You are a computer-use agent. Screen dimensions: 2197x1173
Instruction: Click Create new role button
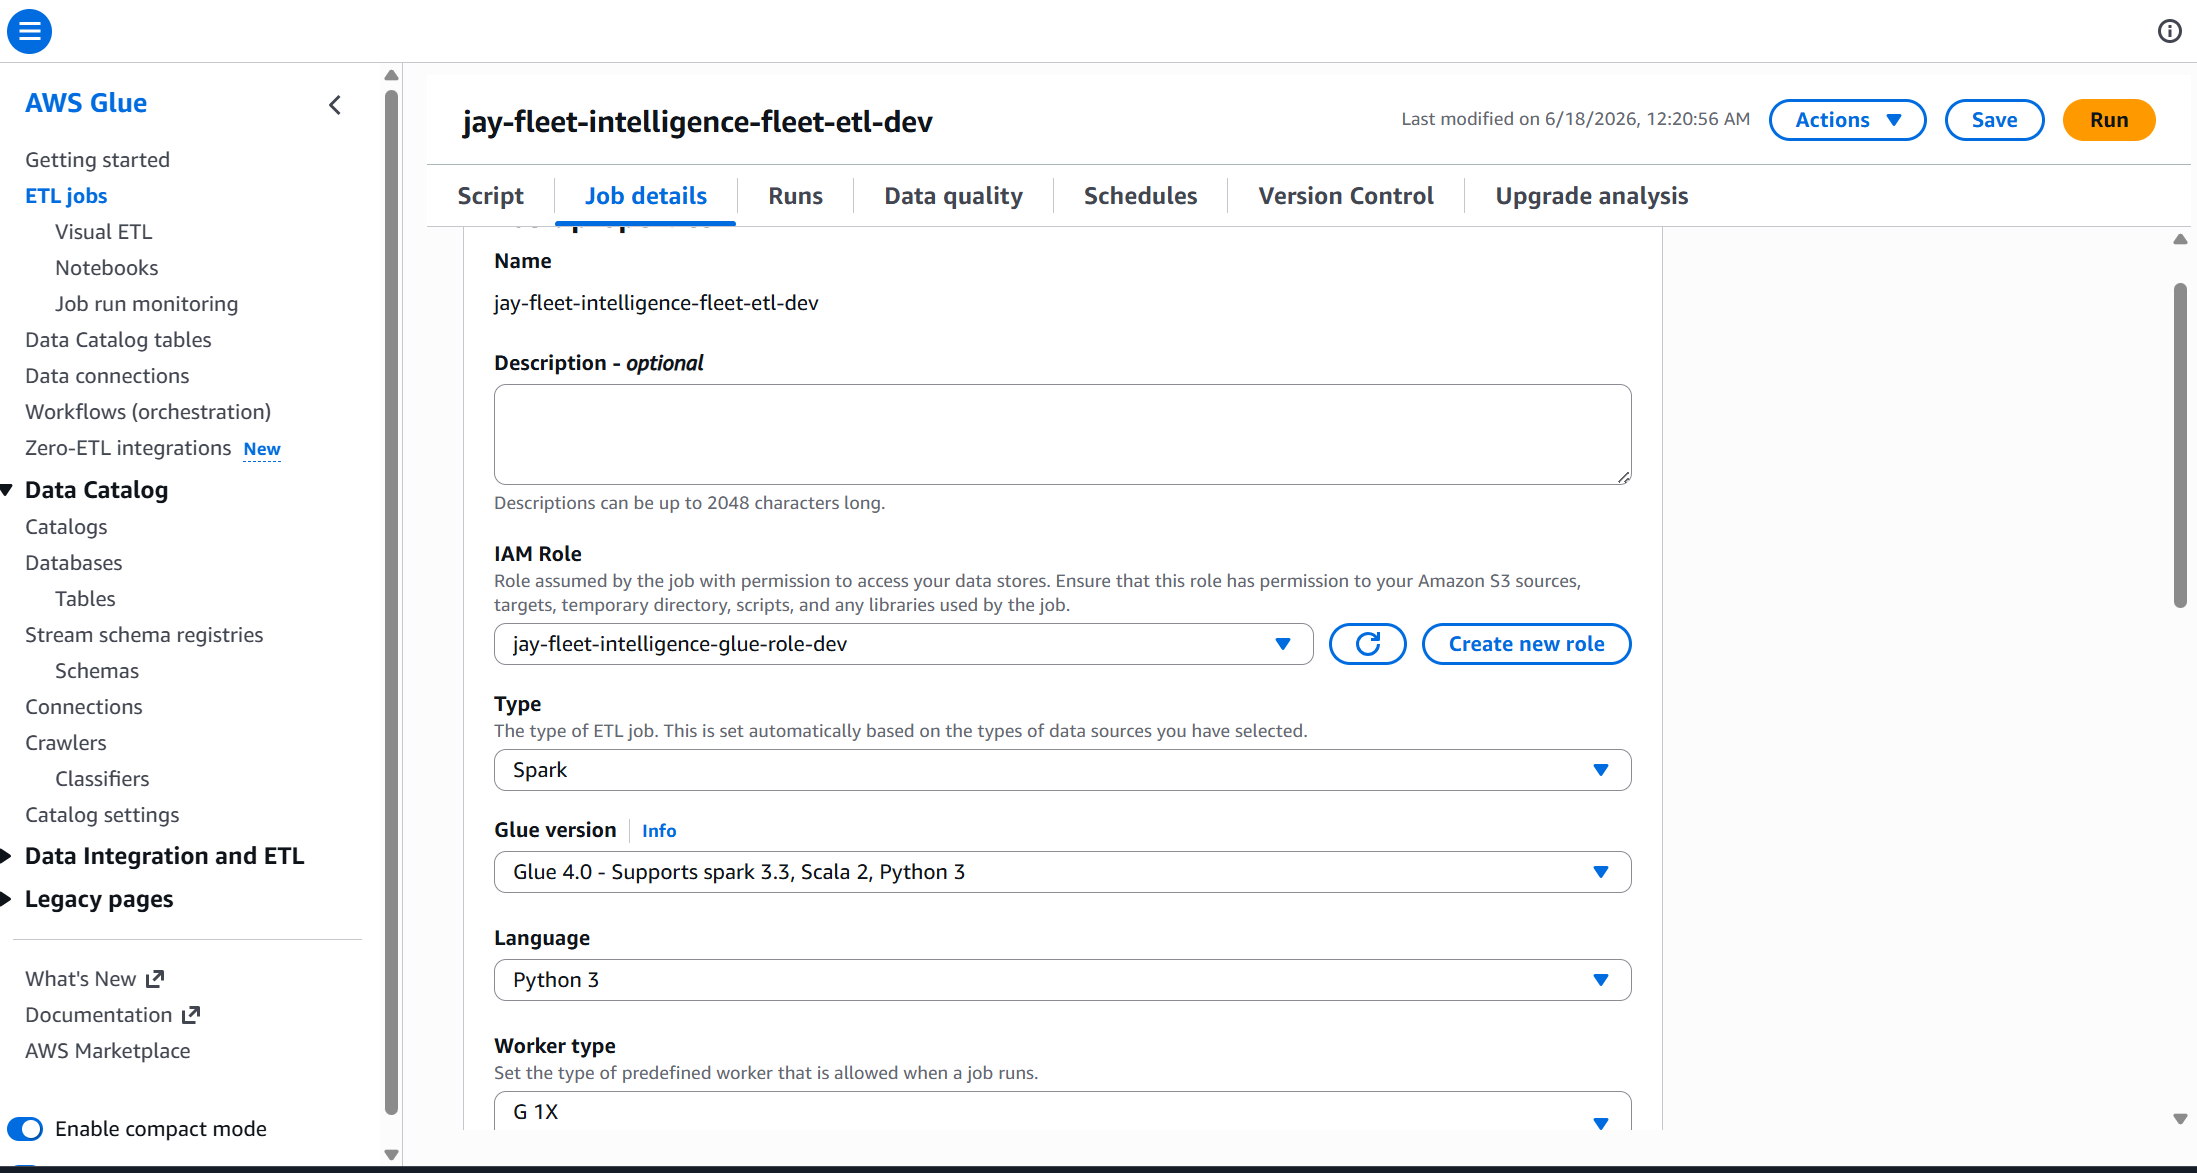(1526, 644)
